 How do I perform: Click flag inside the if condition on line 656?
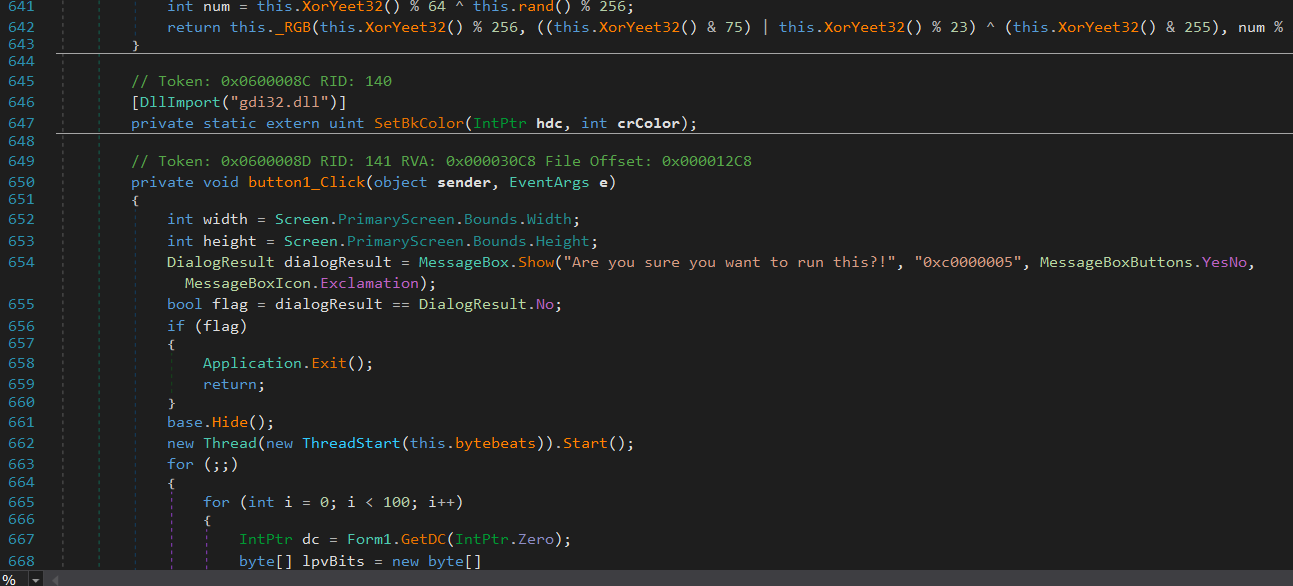point(220,326)
